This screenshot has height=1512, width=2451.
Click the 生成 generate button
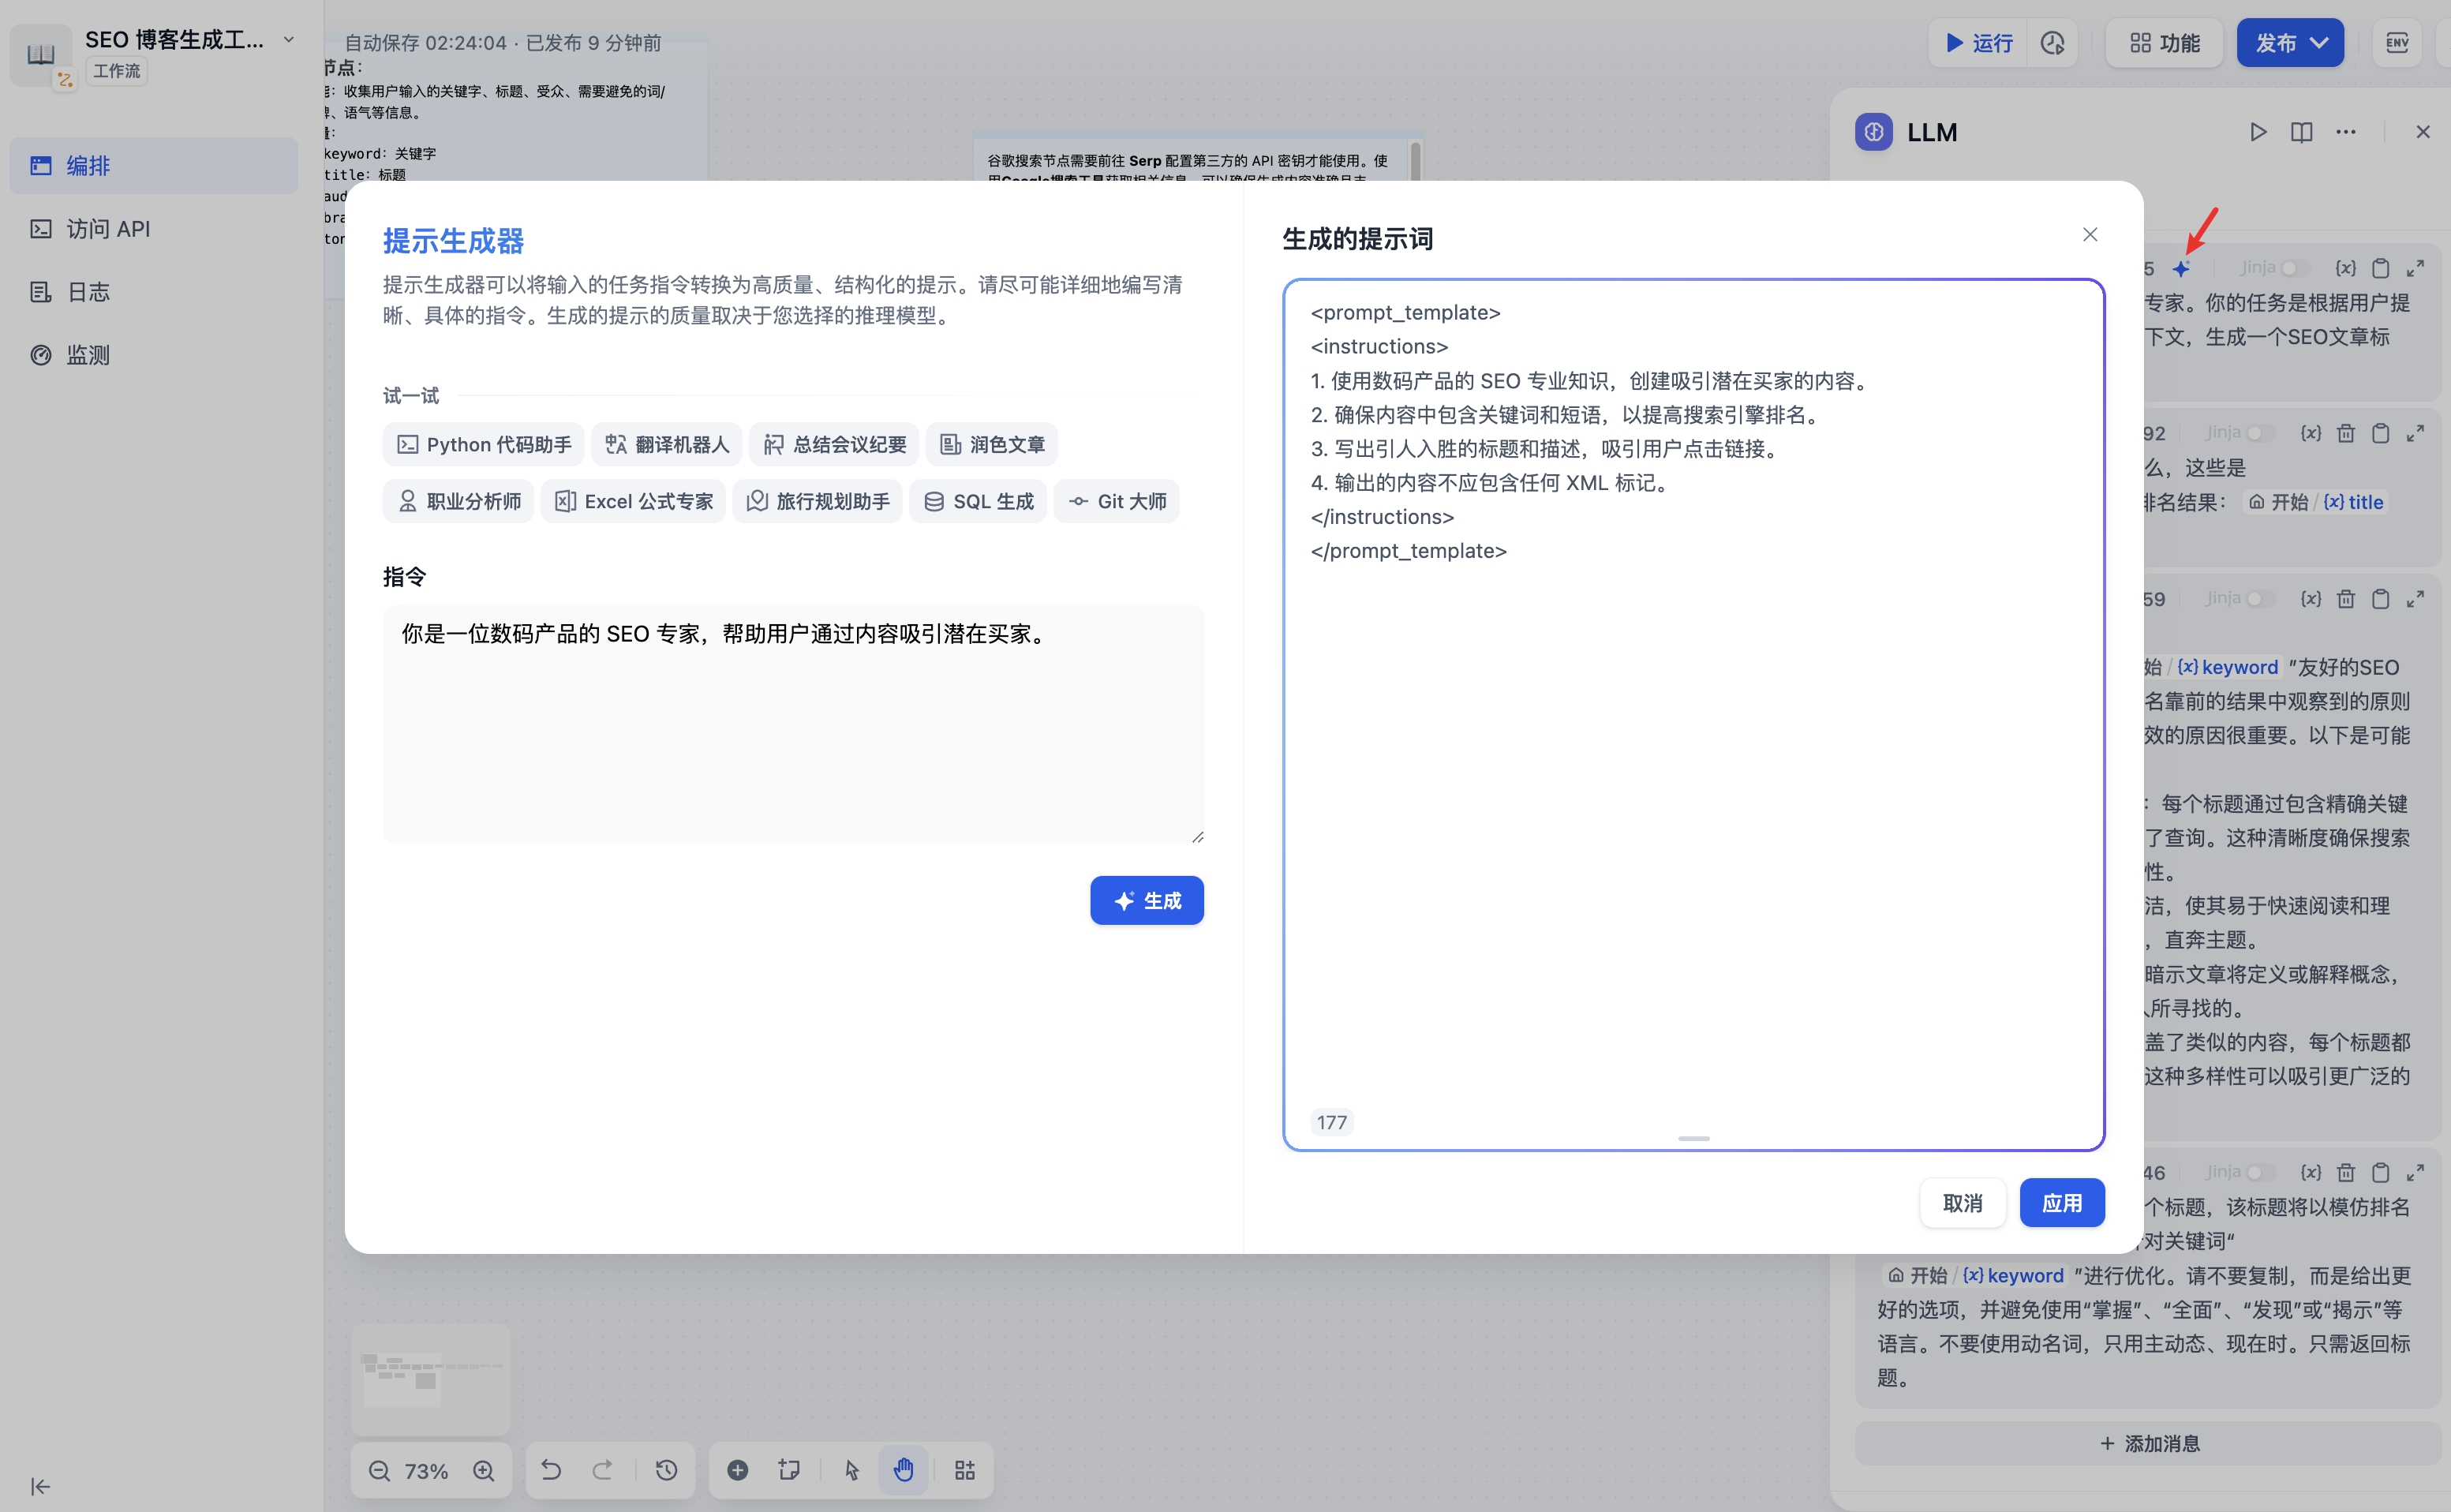click(1146, 900)
